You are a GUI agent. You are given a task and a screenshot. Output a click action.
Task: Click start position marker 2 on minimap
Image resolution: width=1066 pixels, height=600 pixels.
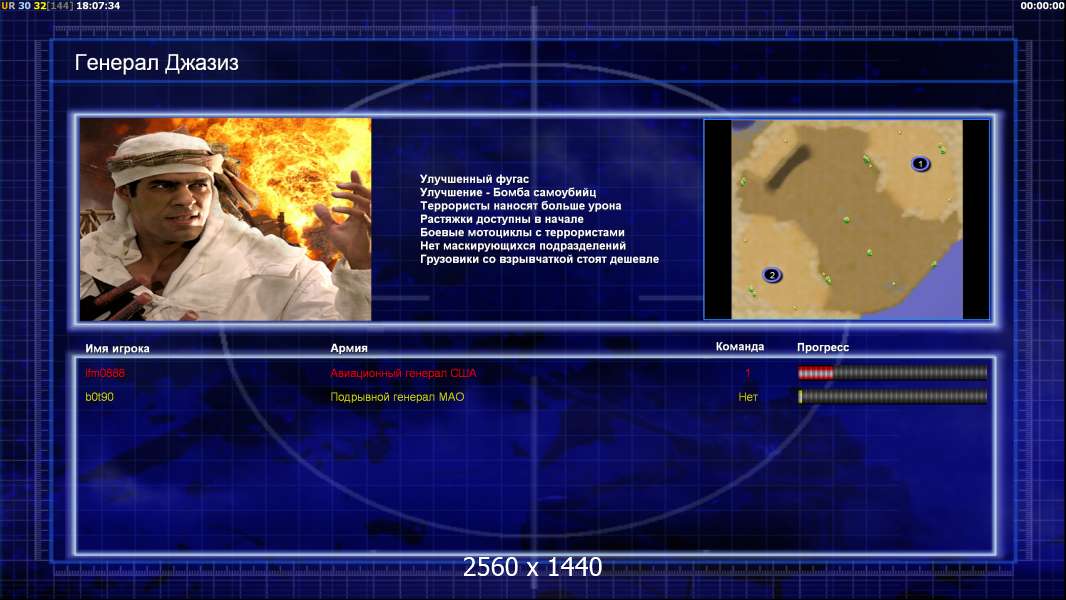771,275
